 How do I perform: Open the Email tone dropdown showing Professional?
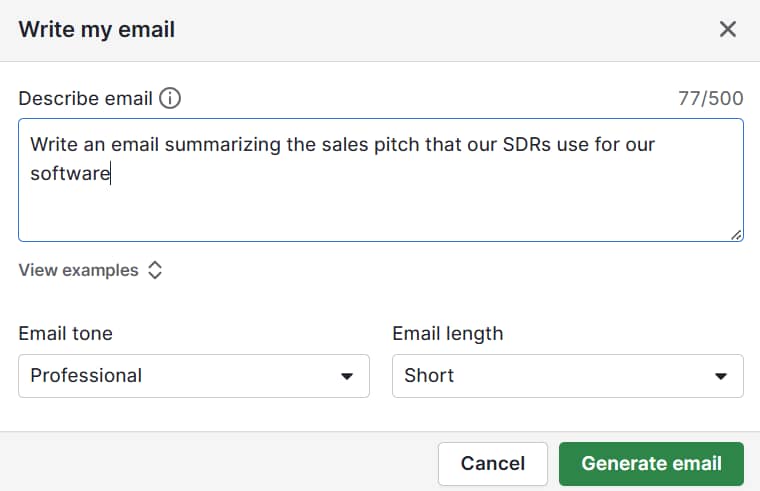coord(194,376)
